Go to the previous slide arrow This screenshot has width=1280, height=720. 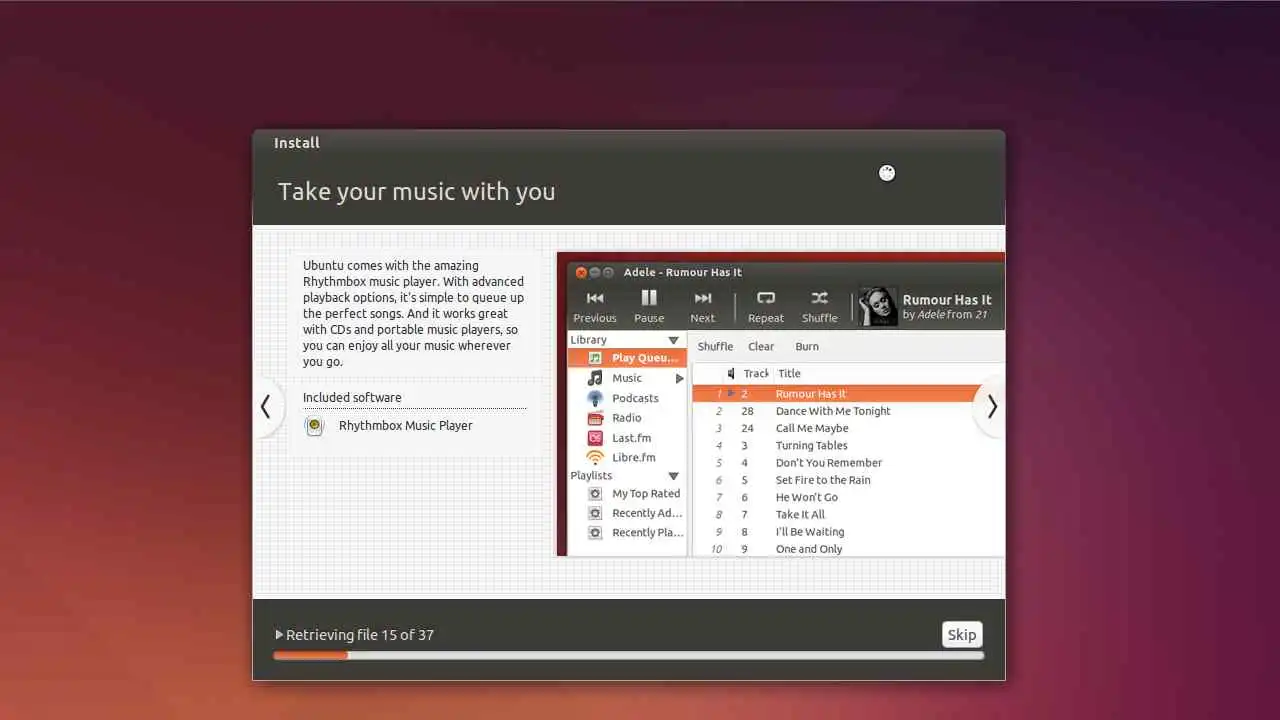point(266,407)
